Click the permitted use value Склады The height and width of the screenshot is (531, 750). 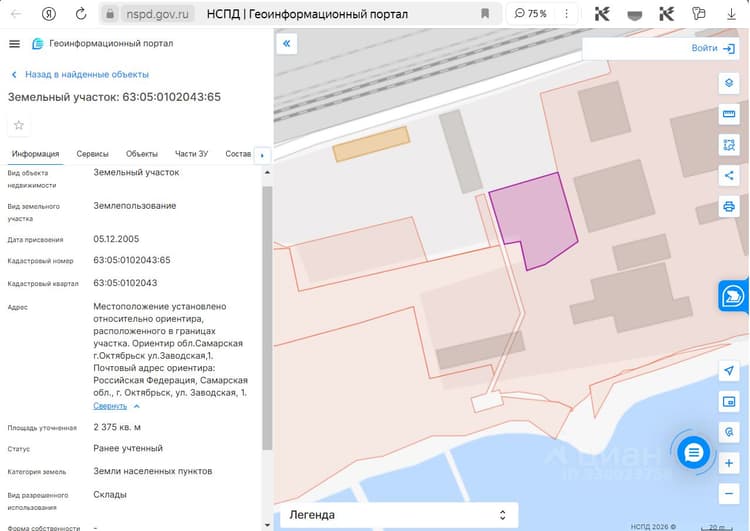point(110,495)
